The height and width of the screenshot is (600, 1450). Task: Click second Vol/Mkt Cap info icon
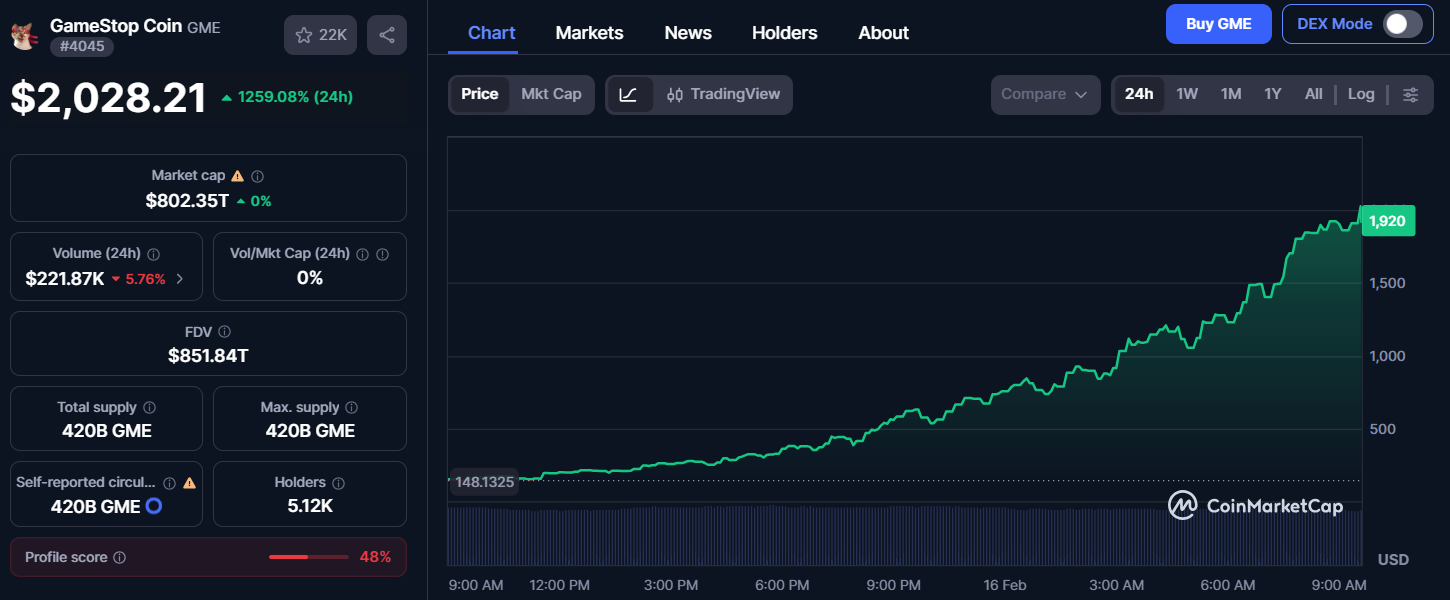382,254
